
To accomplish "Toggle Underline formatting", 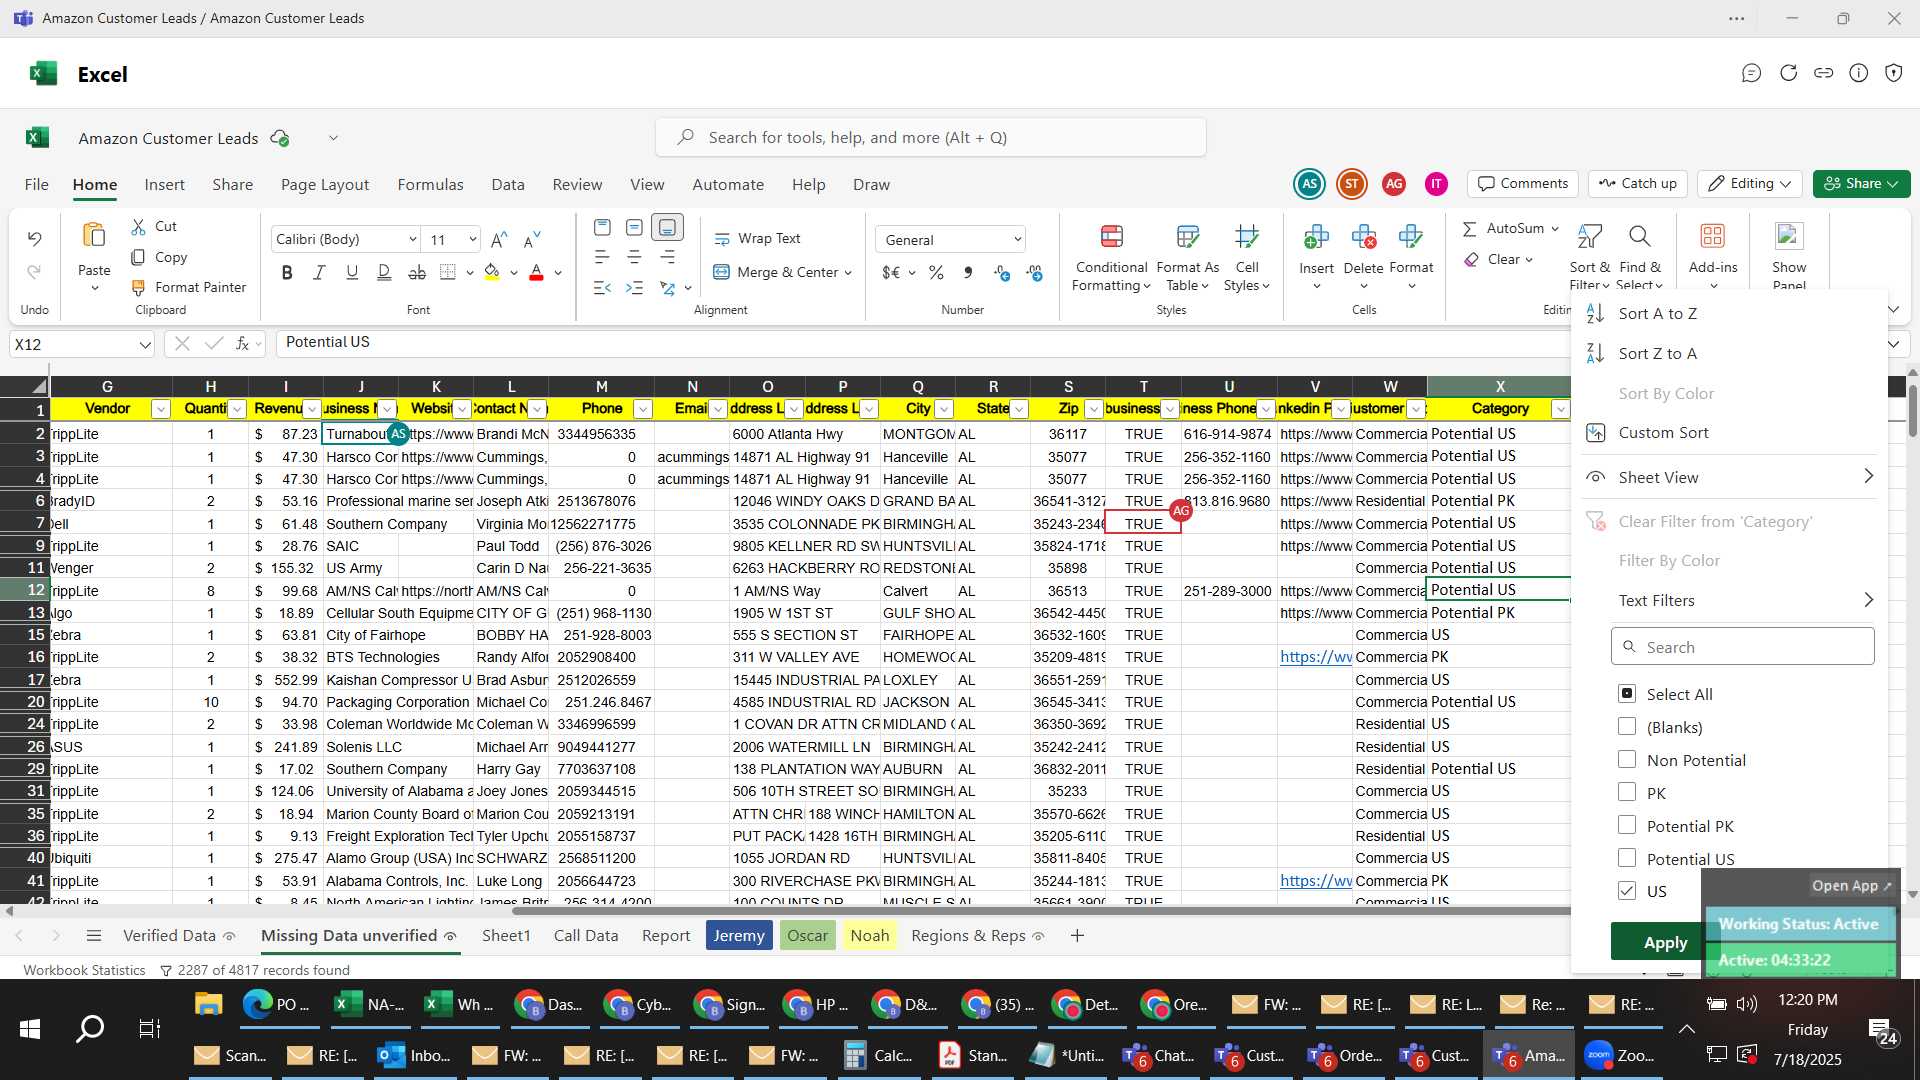I will pos(352,272).
